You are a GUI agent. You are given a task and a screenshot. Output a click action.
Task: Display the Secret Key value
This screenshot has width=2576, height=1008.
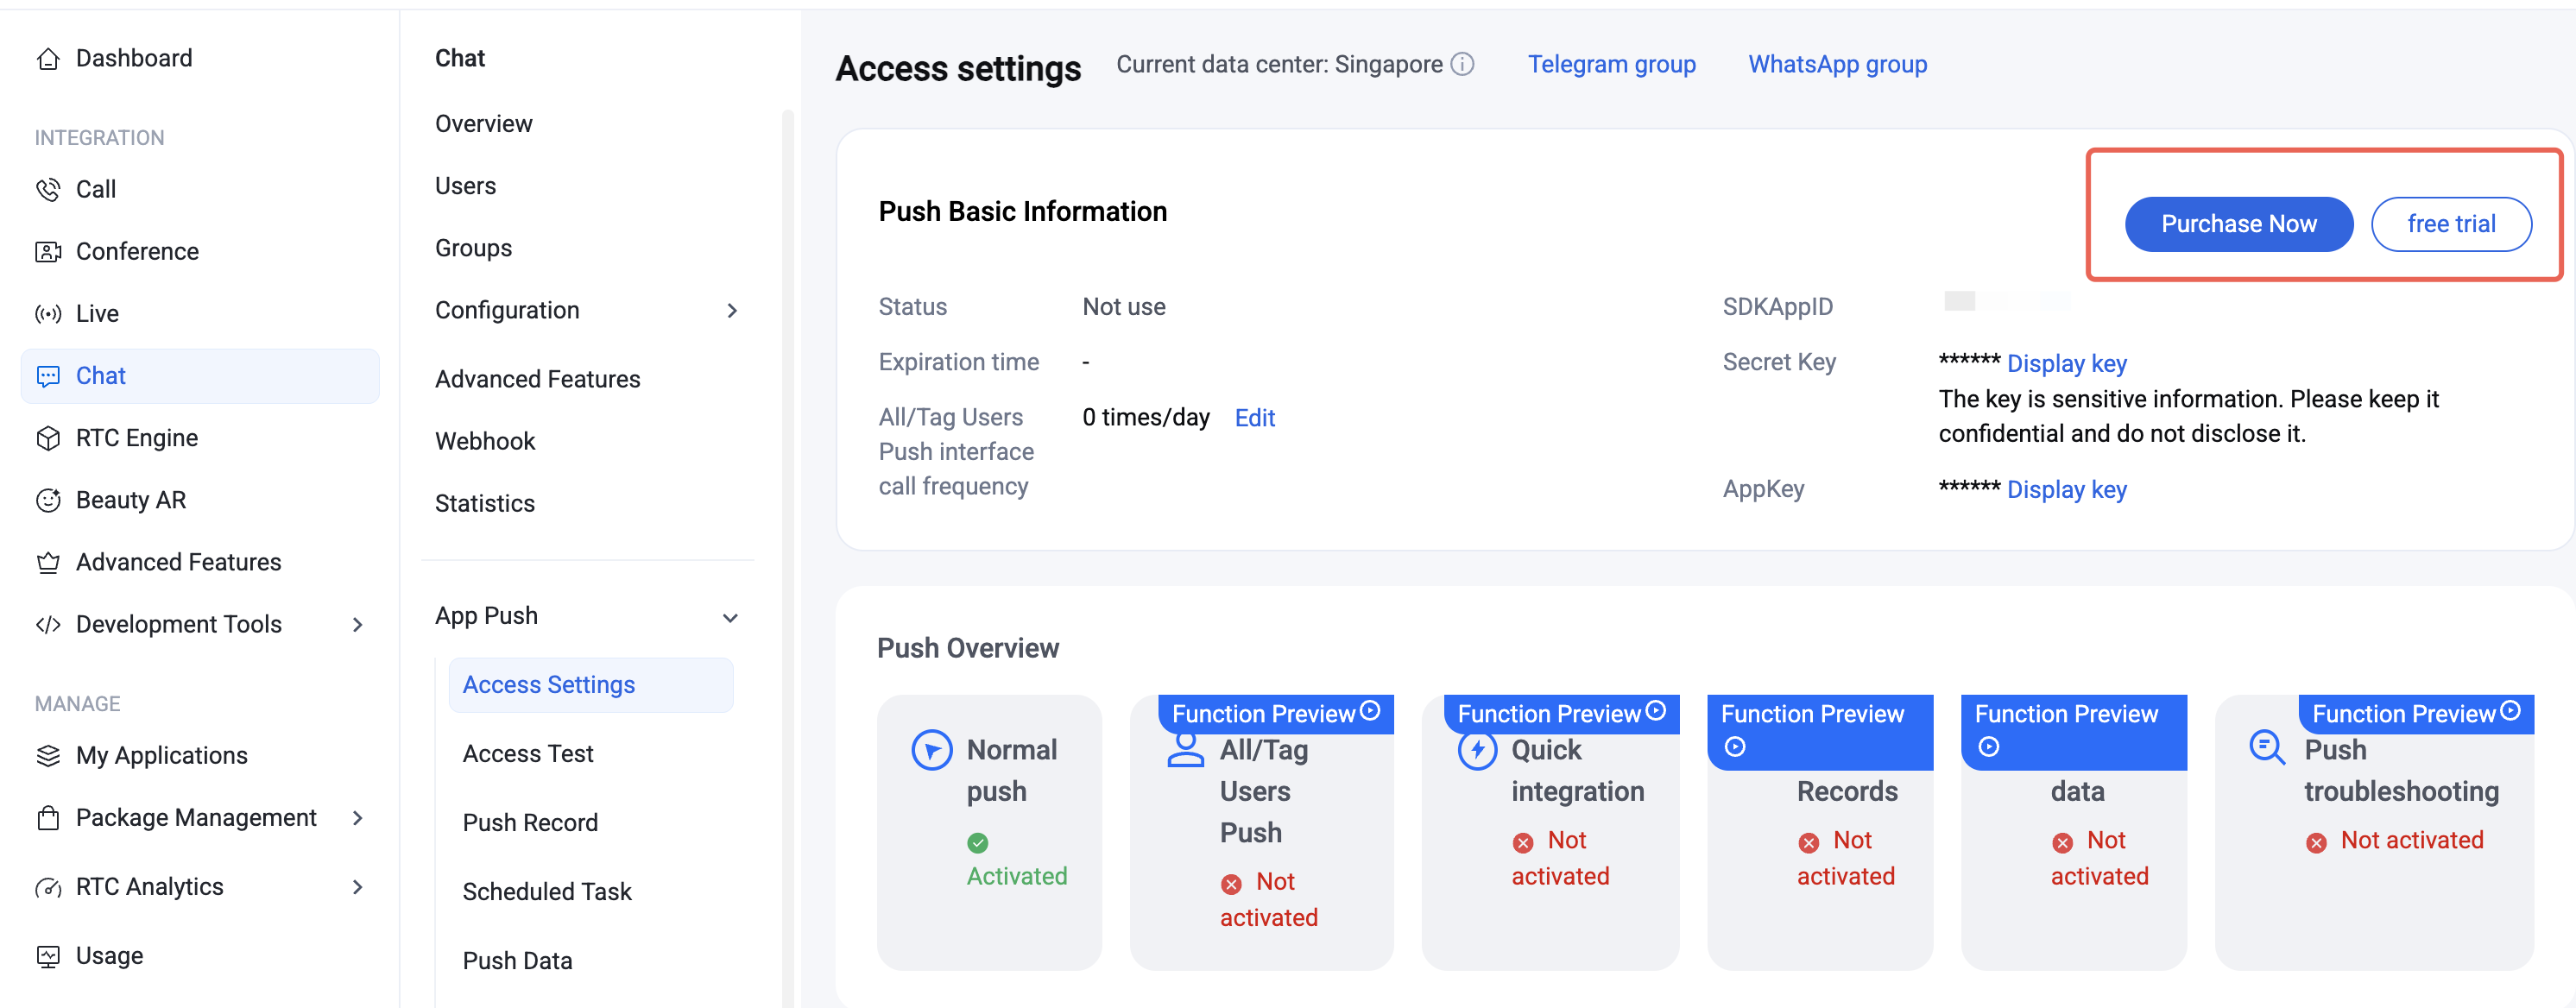(x=2066, y=364)
